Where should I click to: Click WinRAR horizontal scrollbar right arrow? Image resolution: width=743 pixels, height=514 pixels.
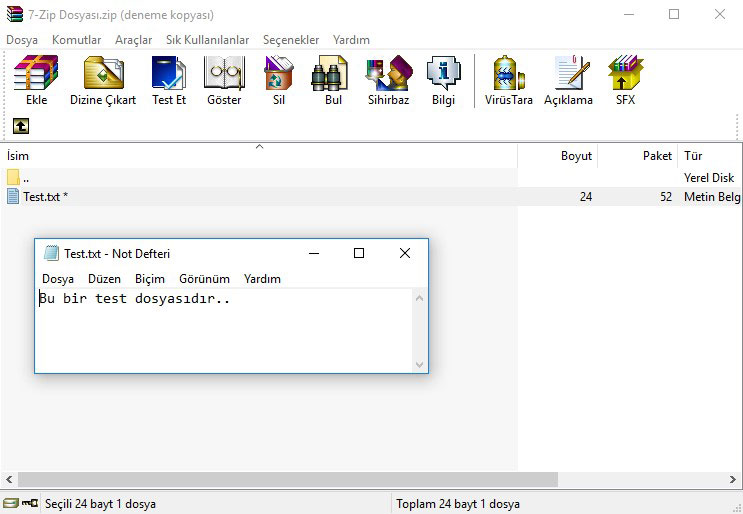(x=733, y=479)
